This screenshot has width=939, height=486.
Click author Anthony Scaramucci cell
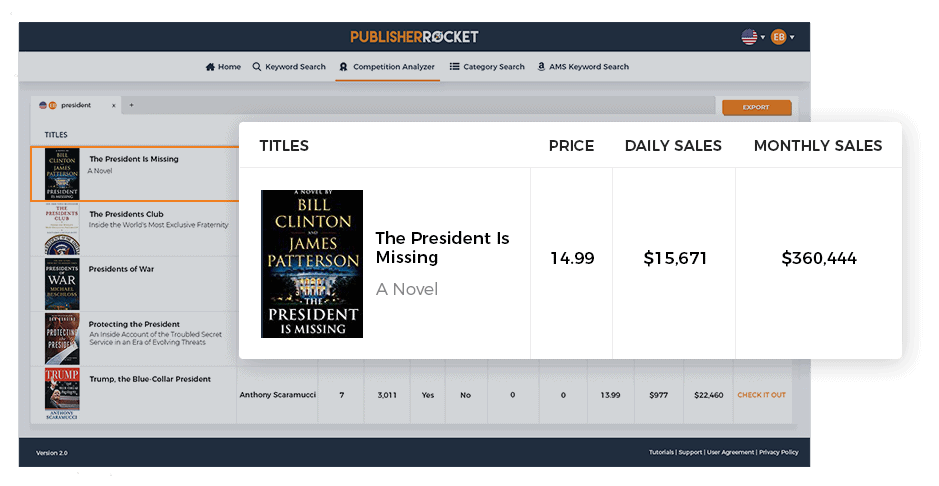(277, 394)
